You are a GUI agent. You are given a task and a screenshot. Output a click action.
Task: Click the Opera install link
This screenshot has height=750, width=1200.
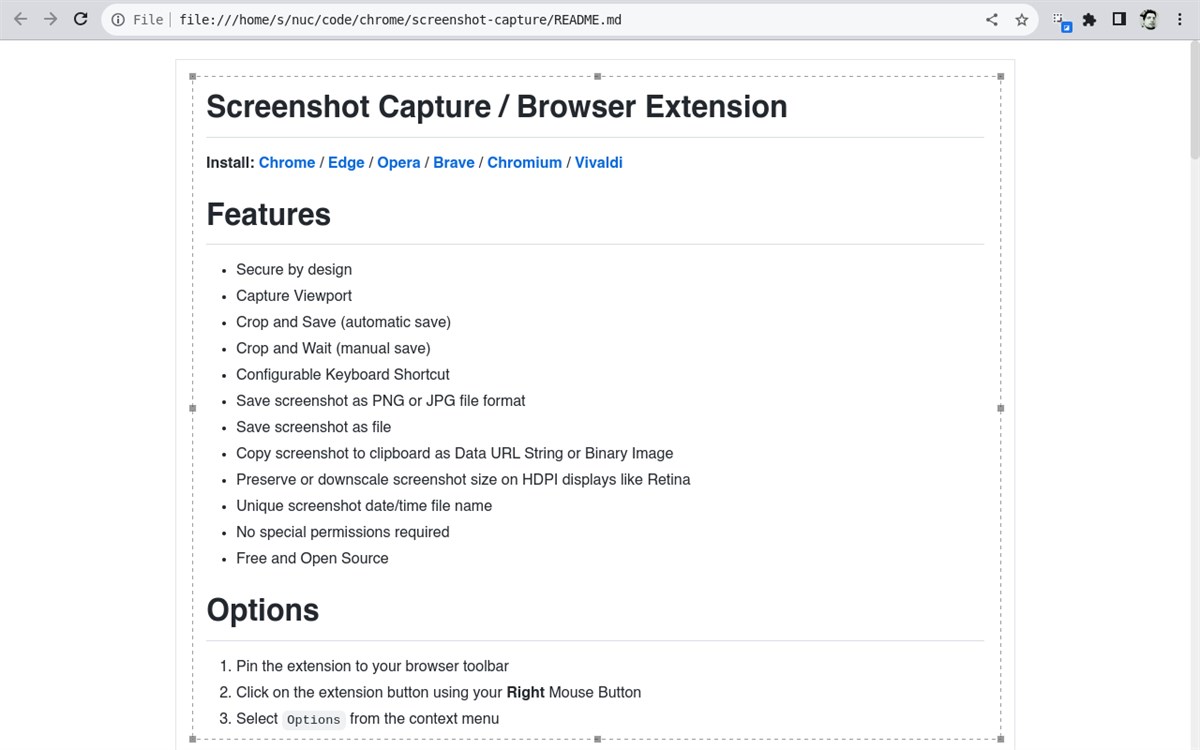click(399, 162)
